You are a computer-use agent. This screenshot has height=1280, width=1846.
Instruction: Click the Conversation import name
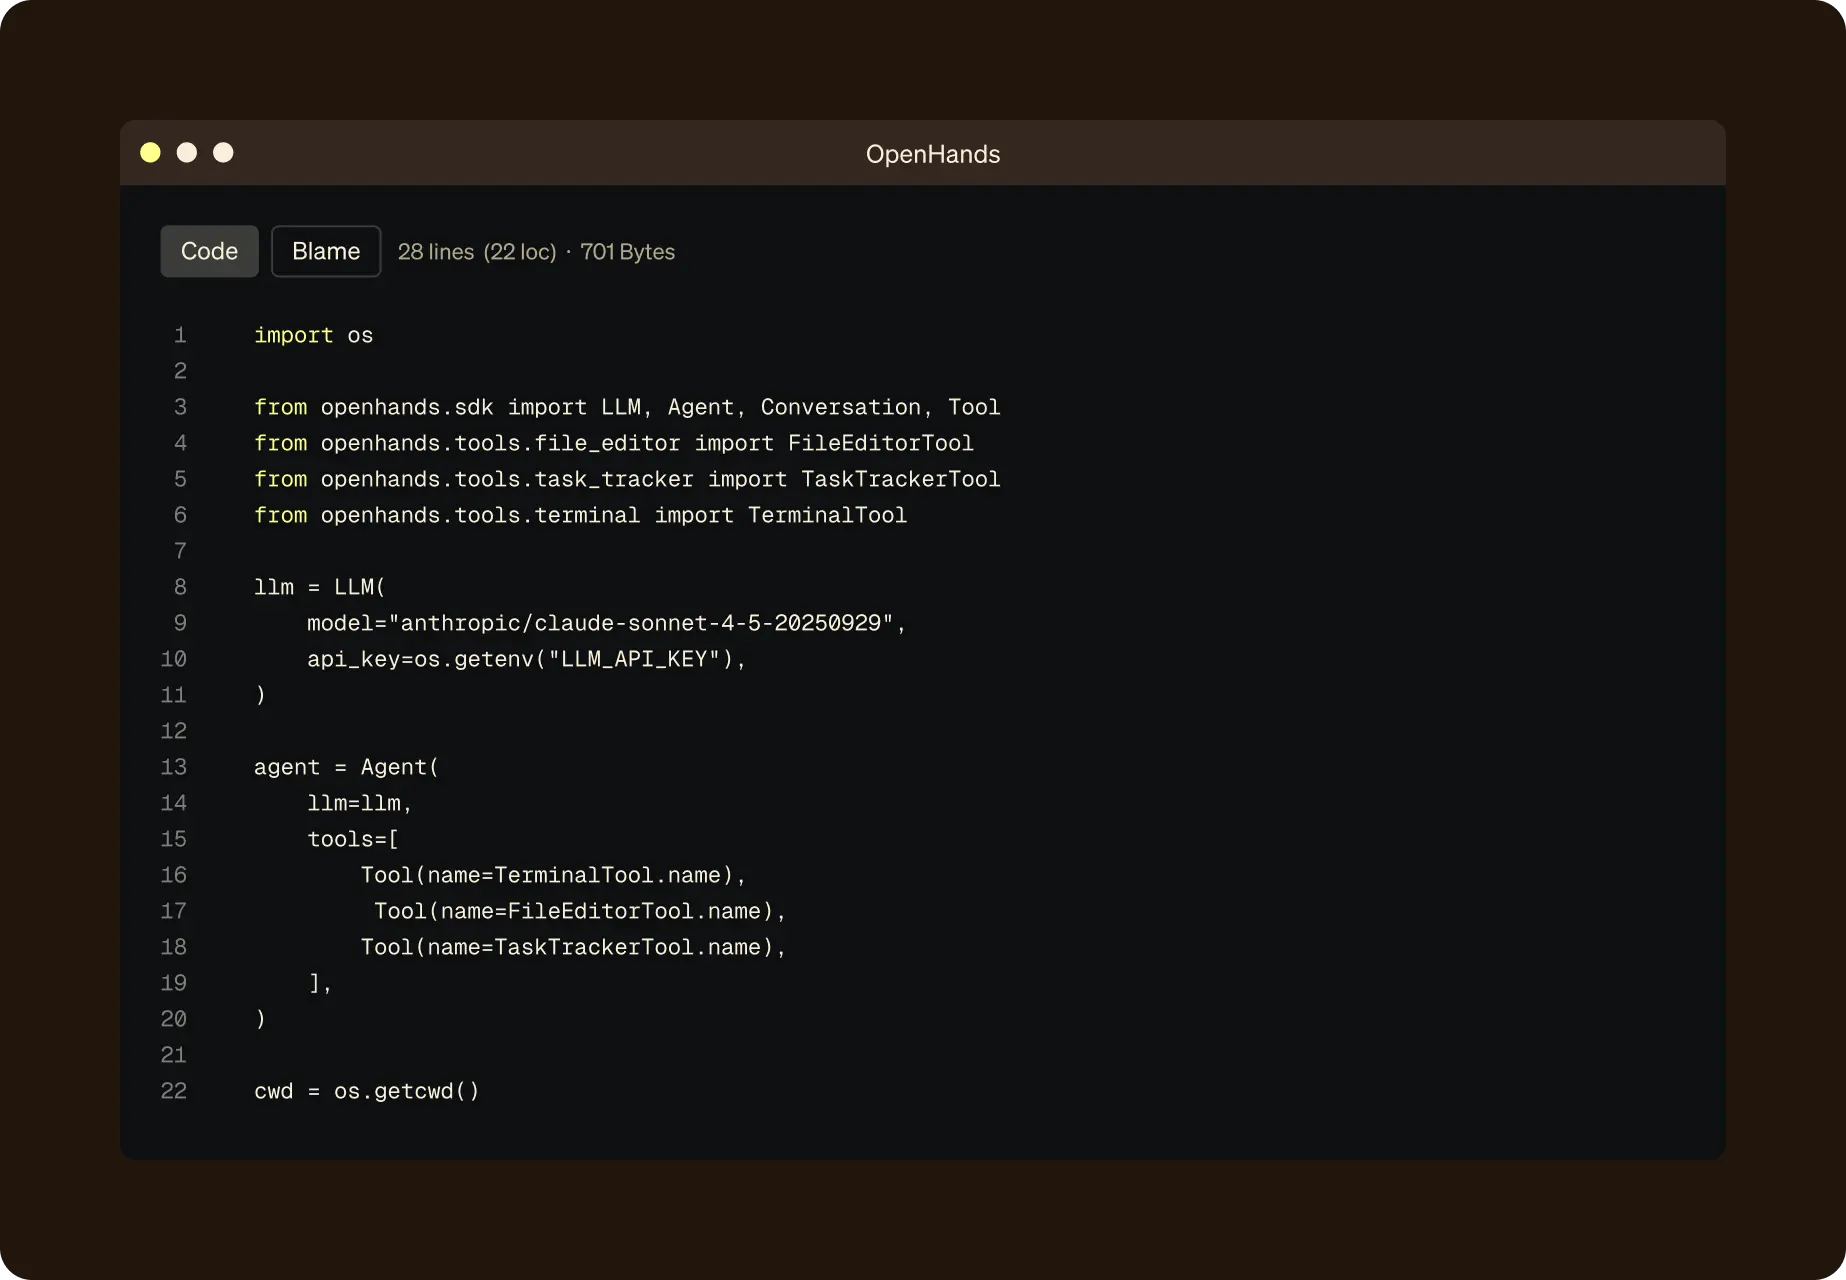(x=840, y=407)
